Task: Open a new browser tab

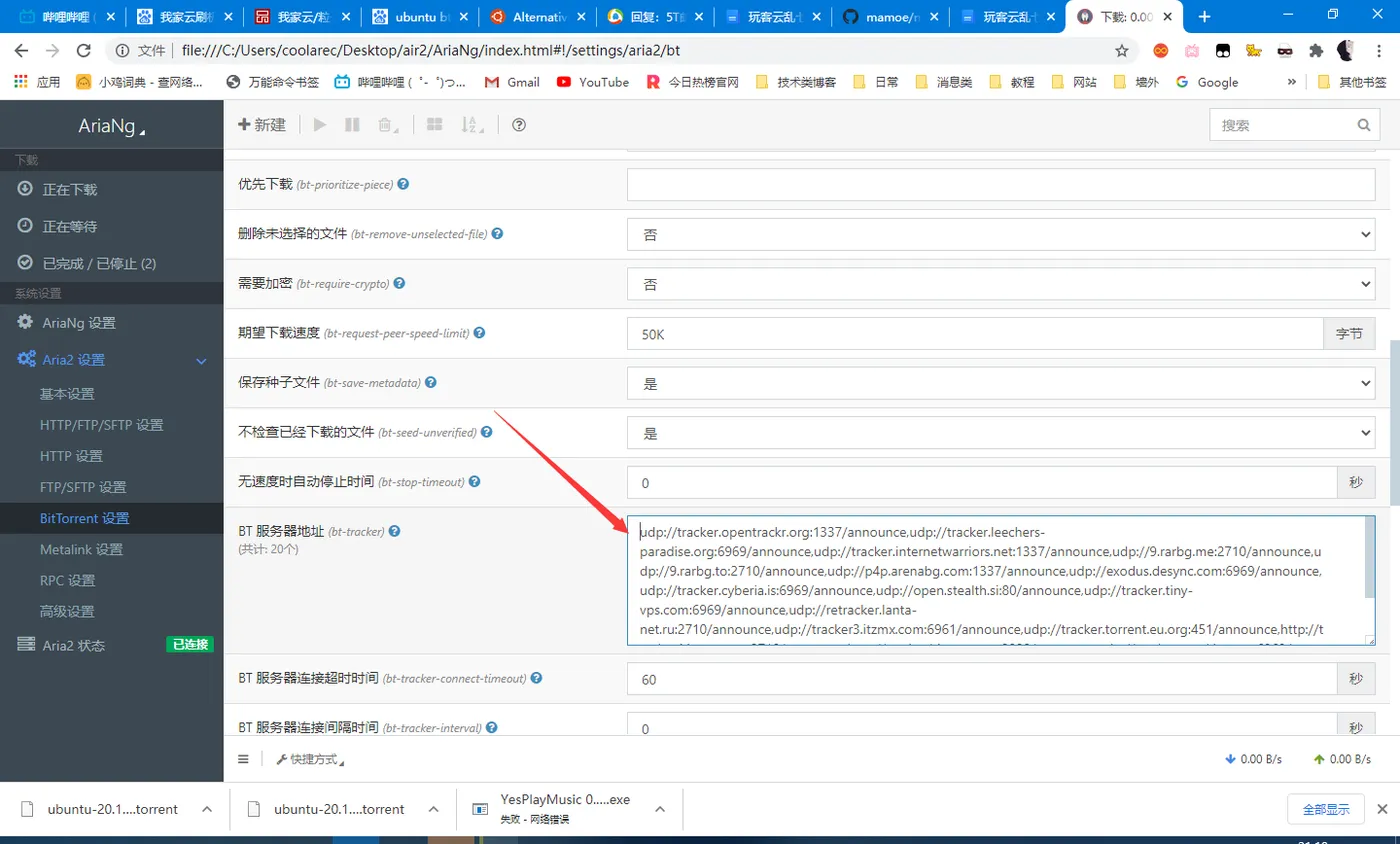Action: coord(1205,16)
